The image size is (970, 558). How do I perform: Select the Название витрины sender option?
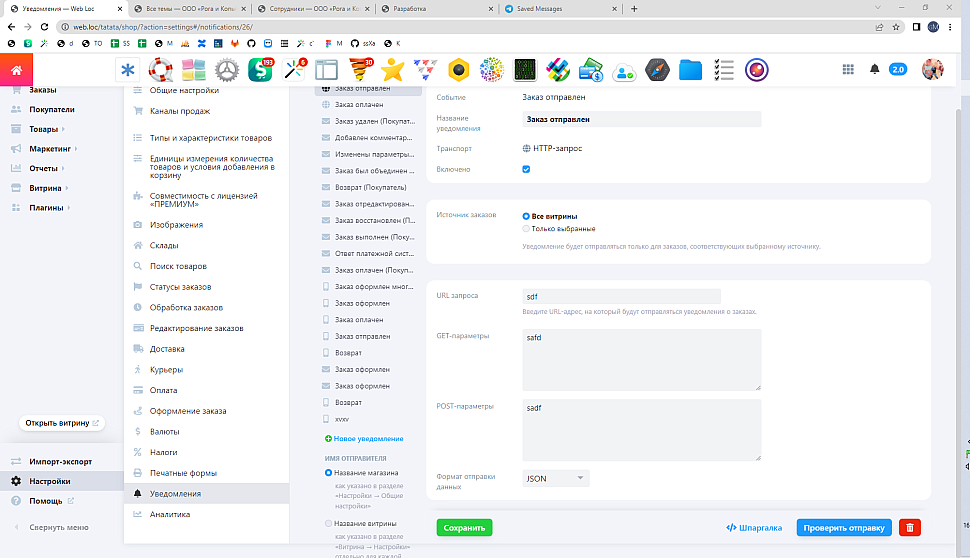329,523
